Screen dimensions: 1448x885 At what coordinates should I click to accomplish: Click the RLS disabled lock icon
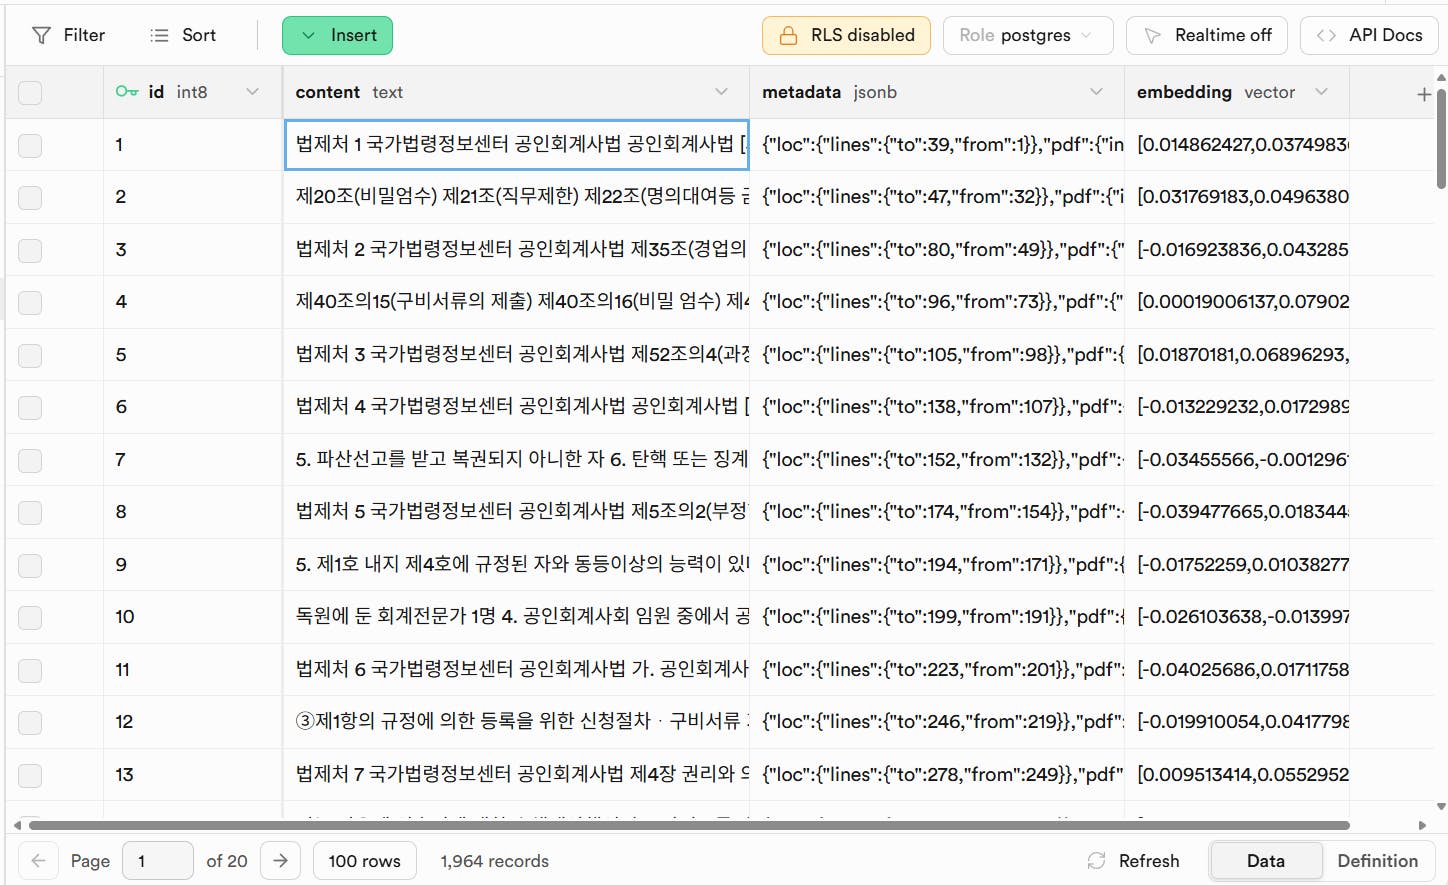[x=788, y=36]
